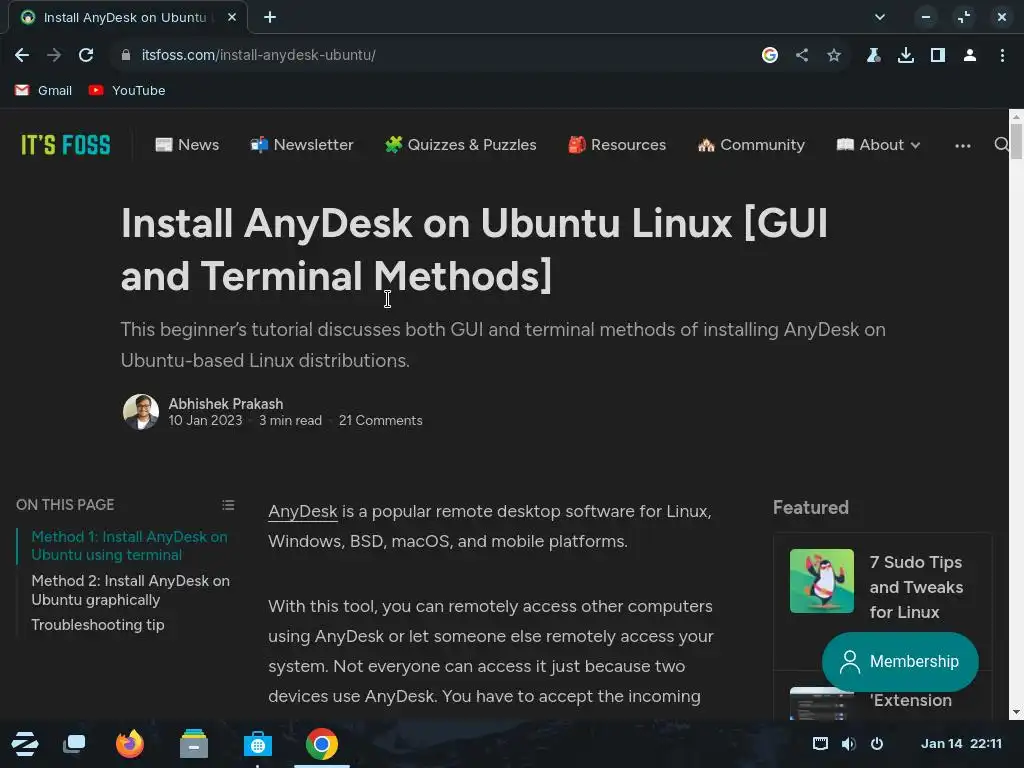The image size is (1024, 768).
Task: Launch Firefox from taskbar
Action: pyautogui.click(x=130, y=744)
